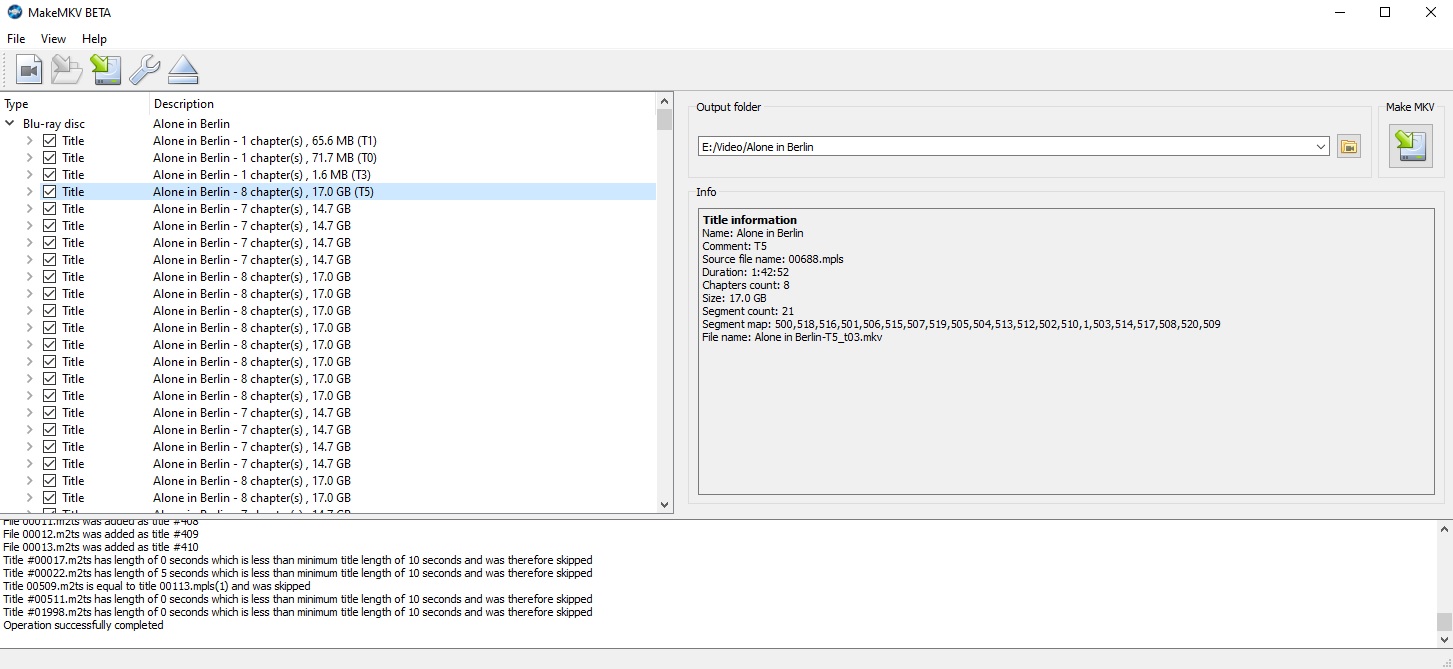Click the 'Duration: 1:42:52' line

(x=746, y=272)
